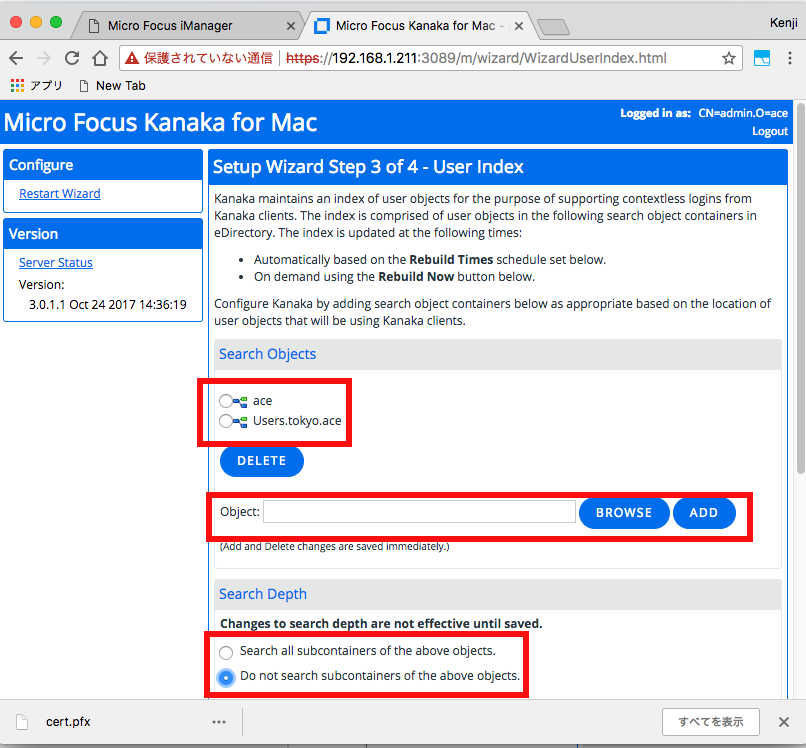Click the Micro Focus Kanaka for Mac title

point(160,122)
